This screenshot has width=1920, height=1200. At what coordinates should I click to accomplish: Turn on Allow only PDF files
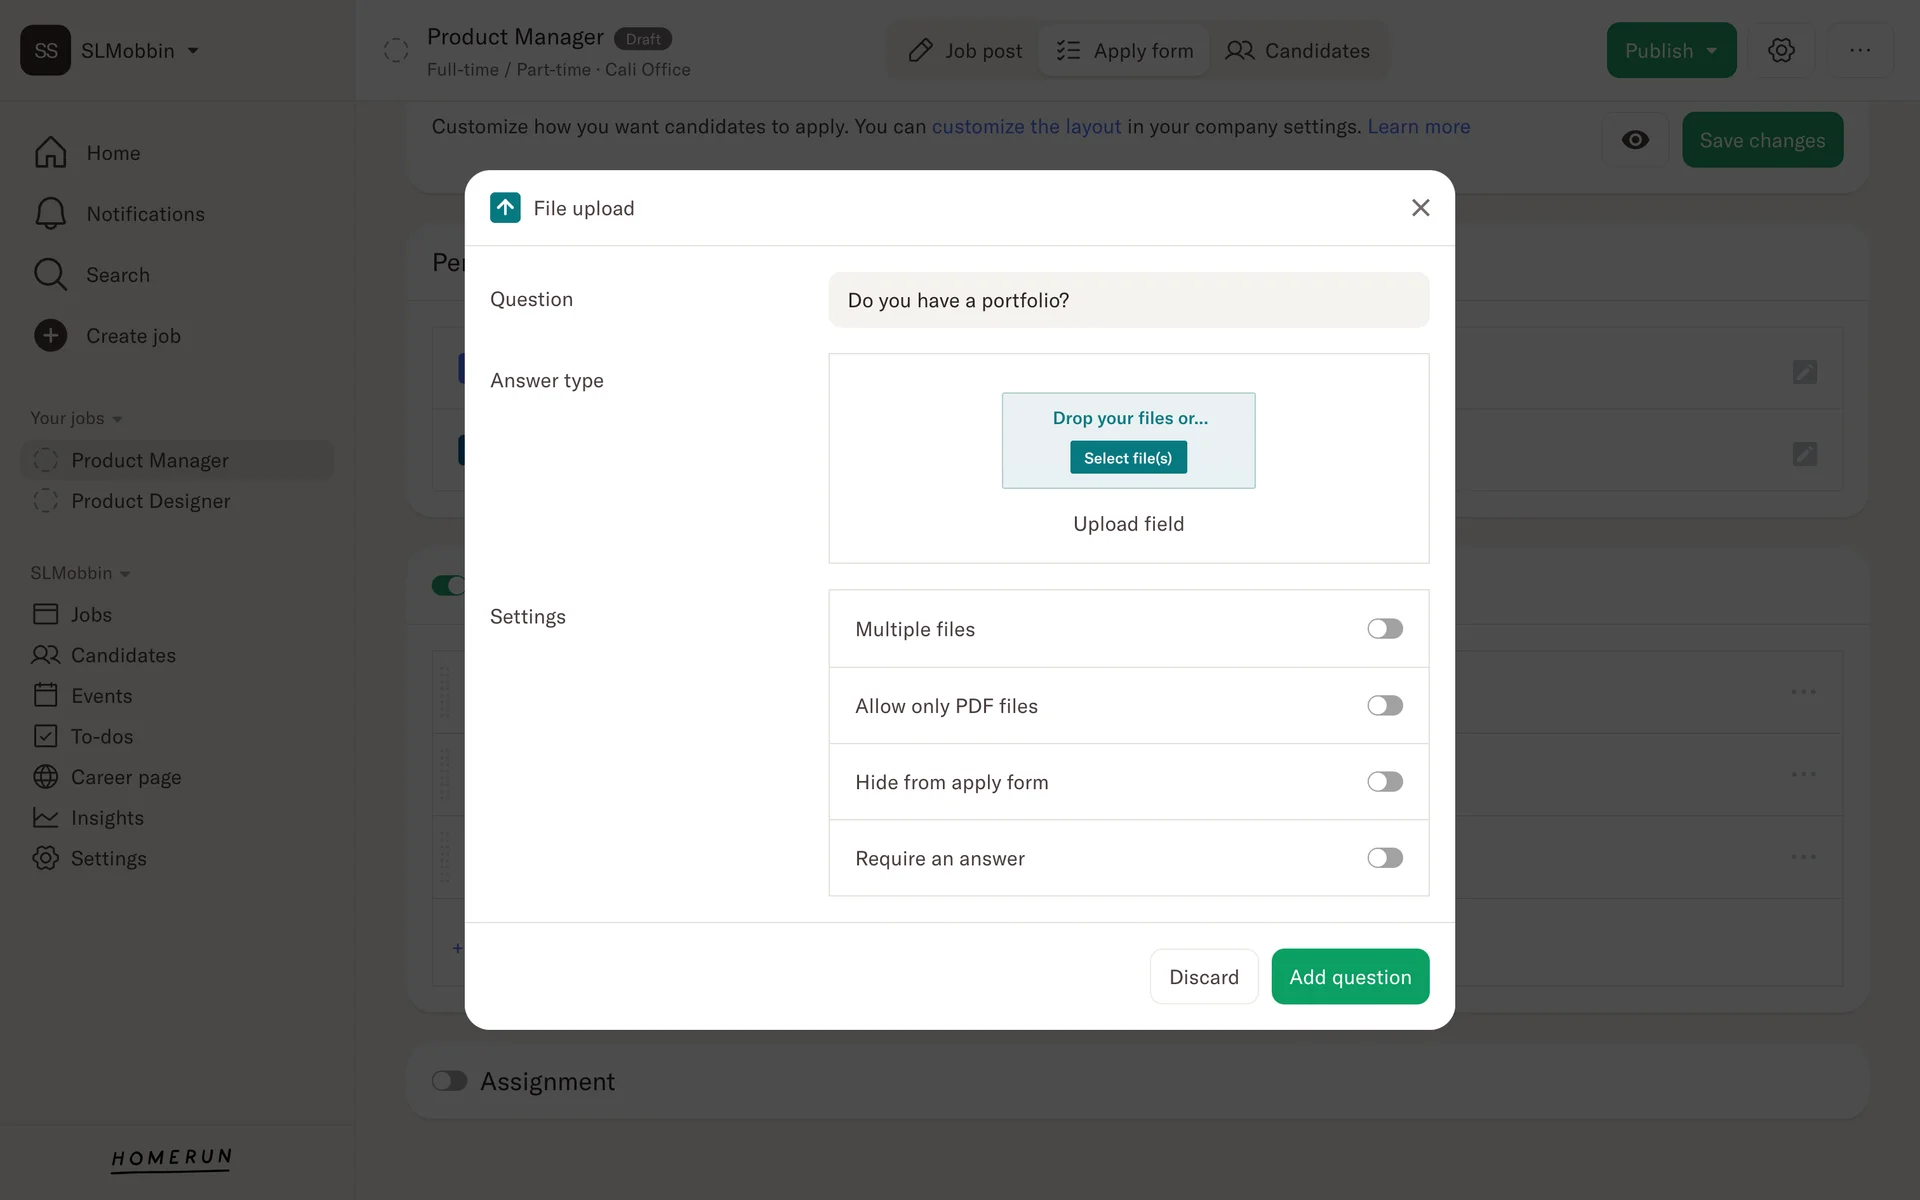1385,706
